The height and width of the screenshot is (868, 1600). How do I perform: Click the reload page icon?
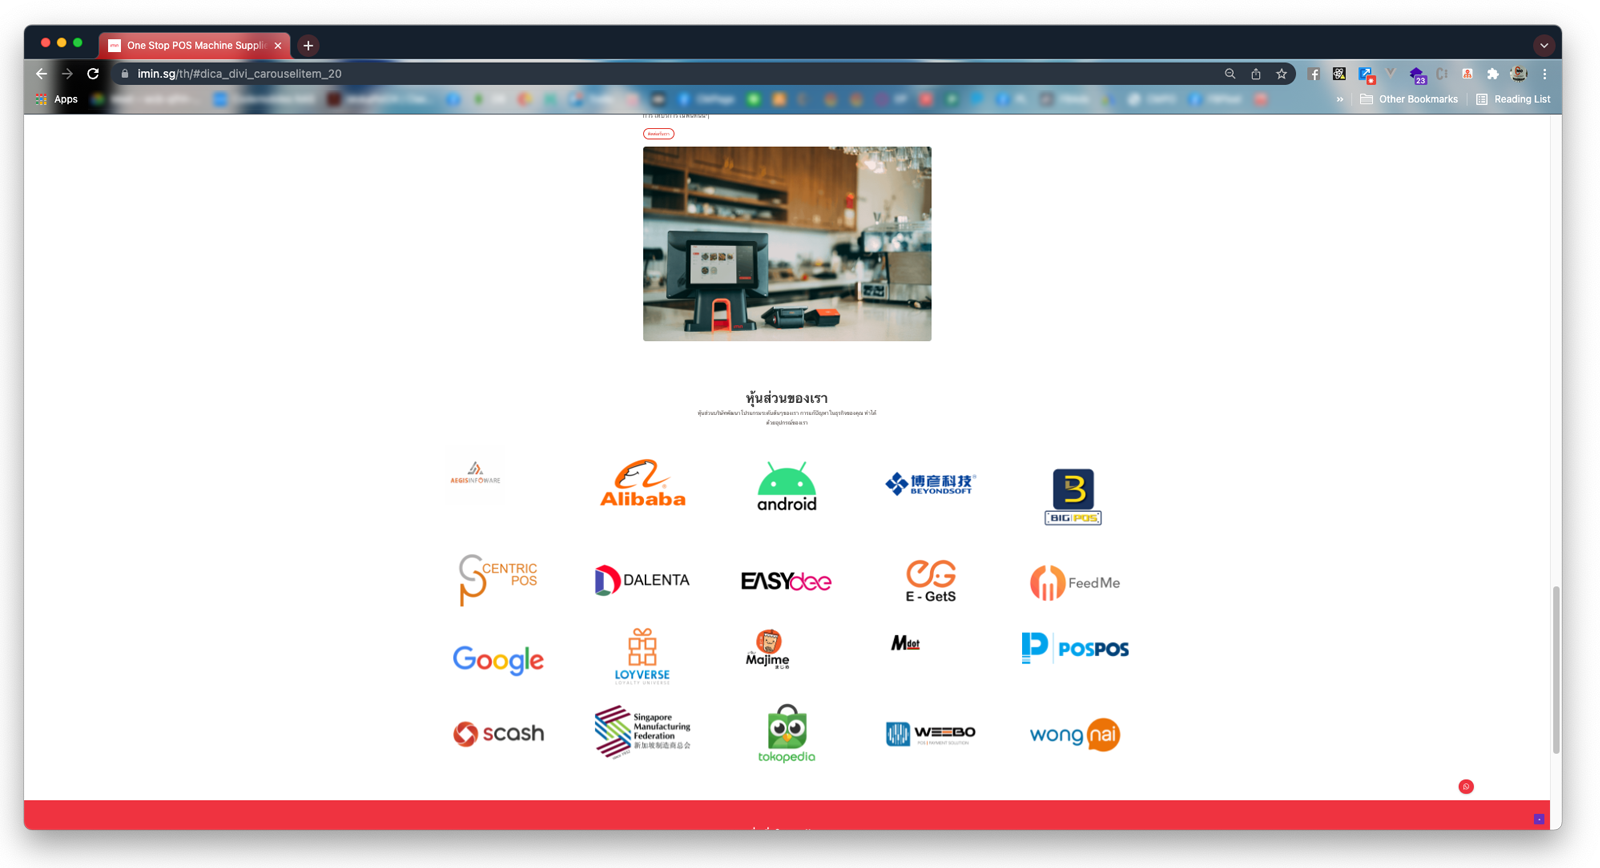point(93,74)
